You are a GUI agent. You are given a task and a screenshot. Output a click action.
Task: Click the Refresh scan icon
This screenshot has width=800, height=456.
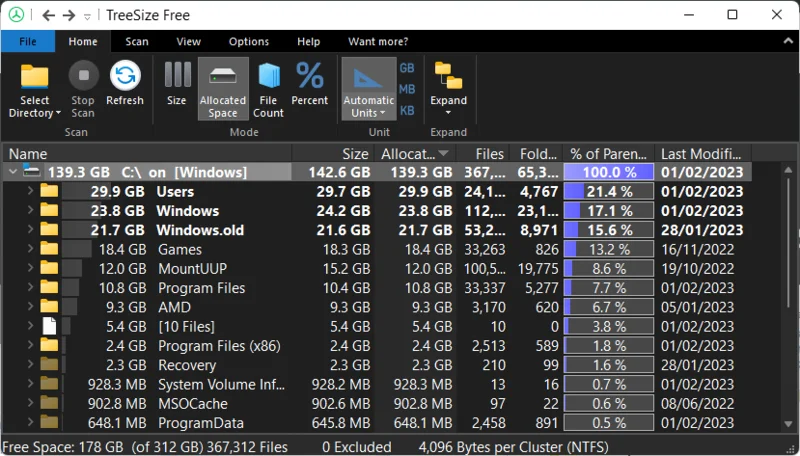point(125,78)
